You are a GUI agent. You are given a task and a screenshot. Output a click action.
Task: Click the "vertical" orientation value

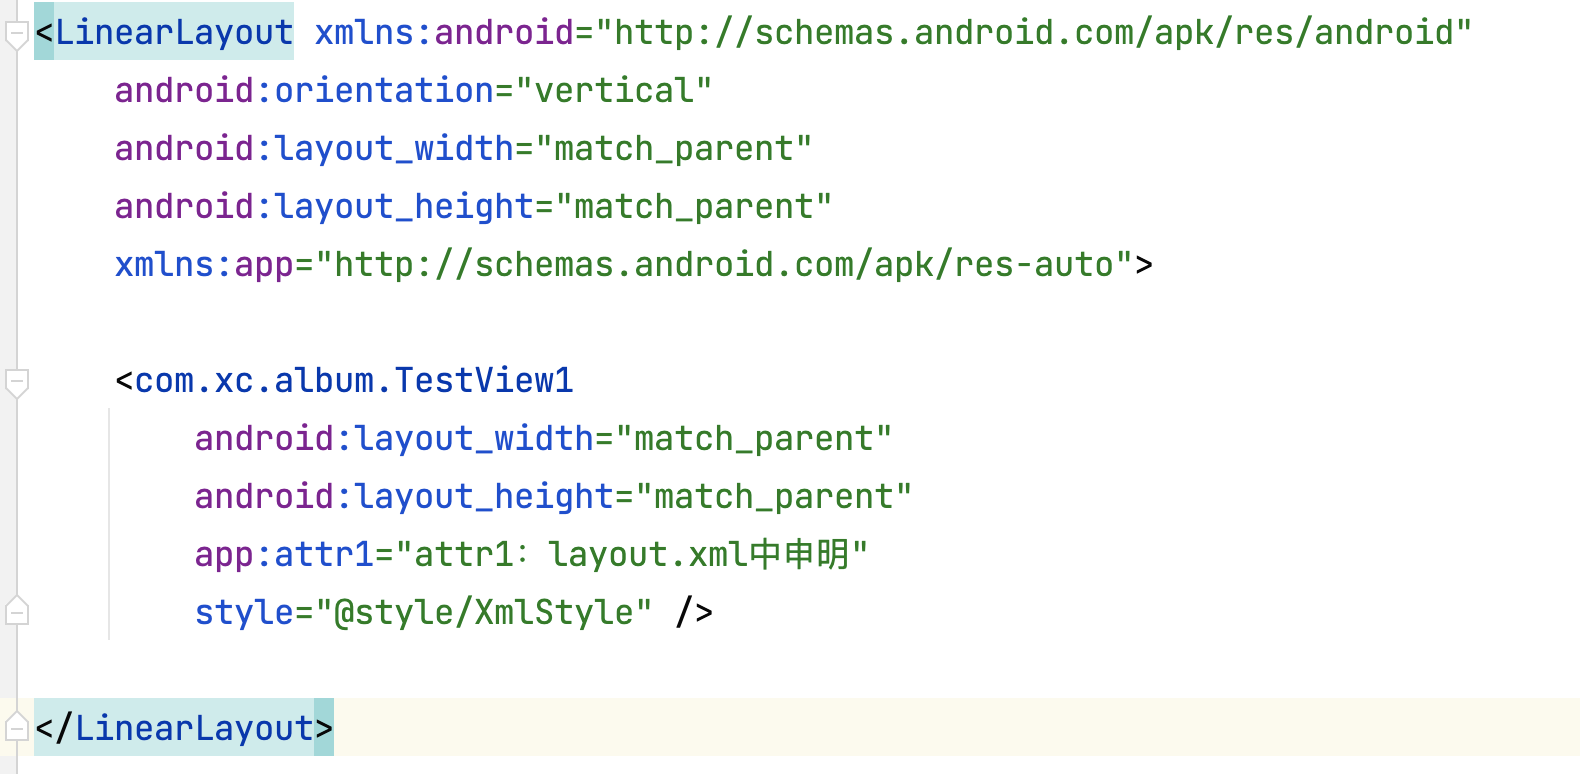pyautogui.click(x=614, y=91)
